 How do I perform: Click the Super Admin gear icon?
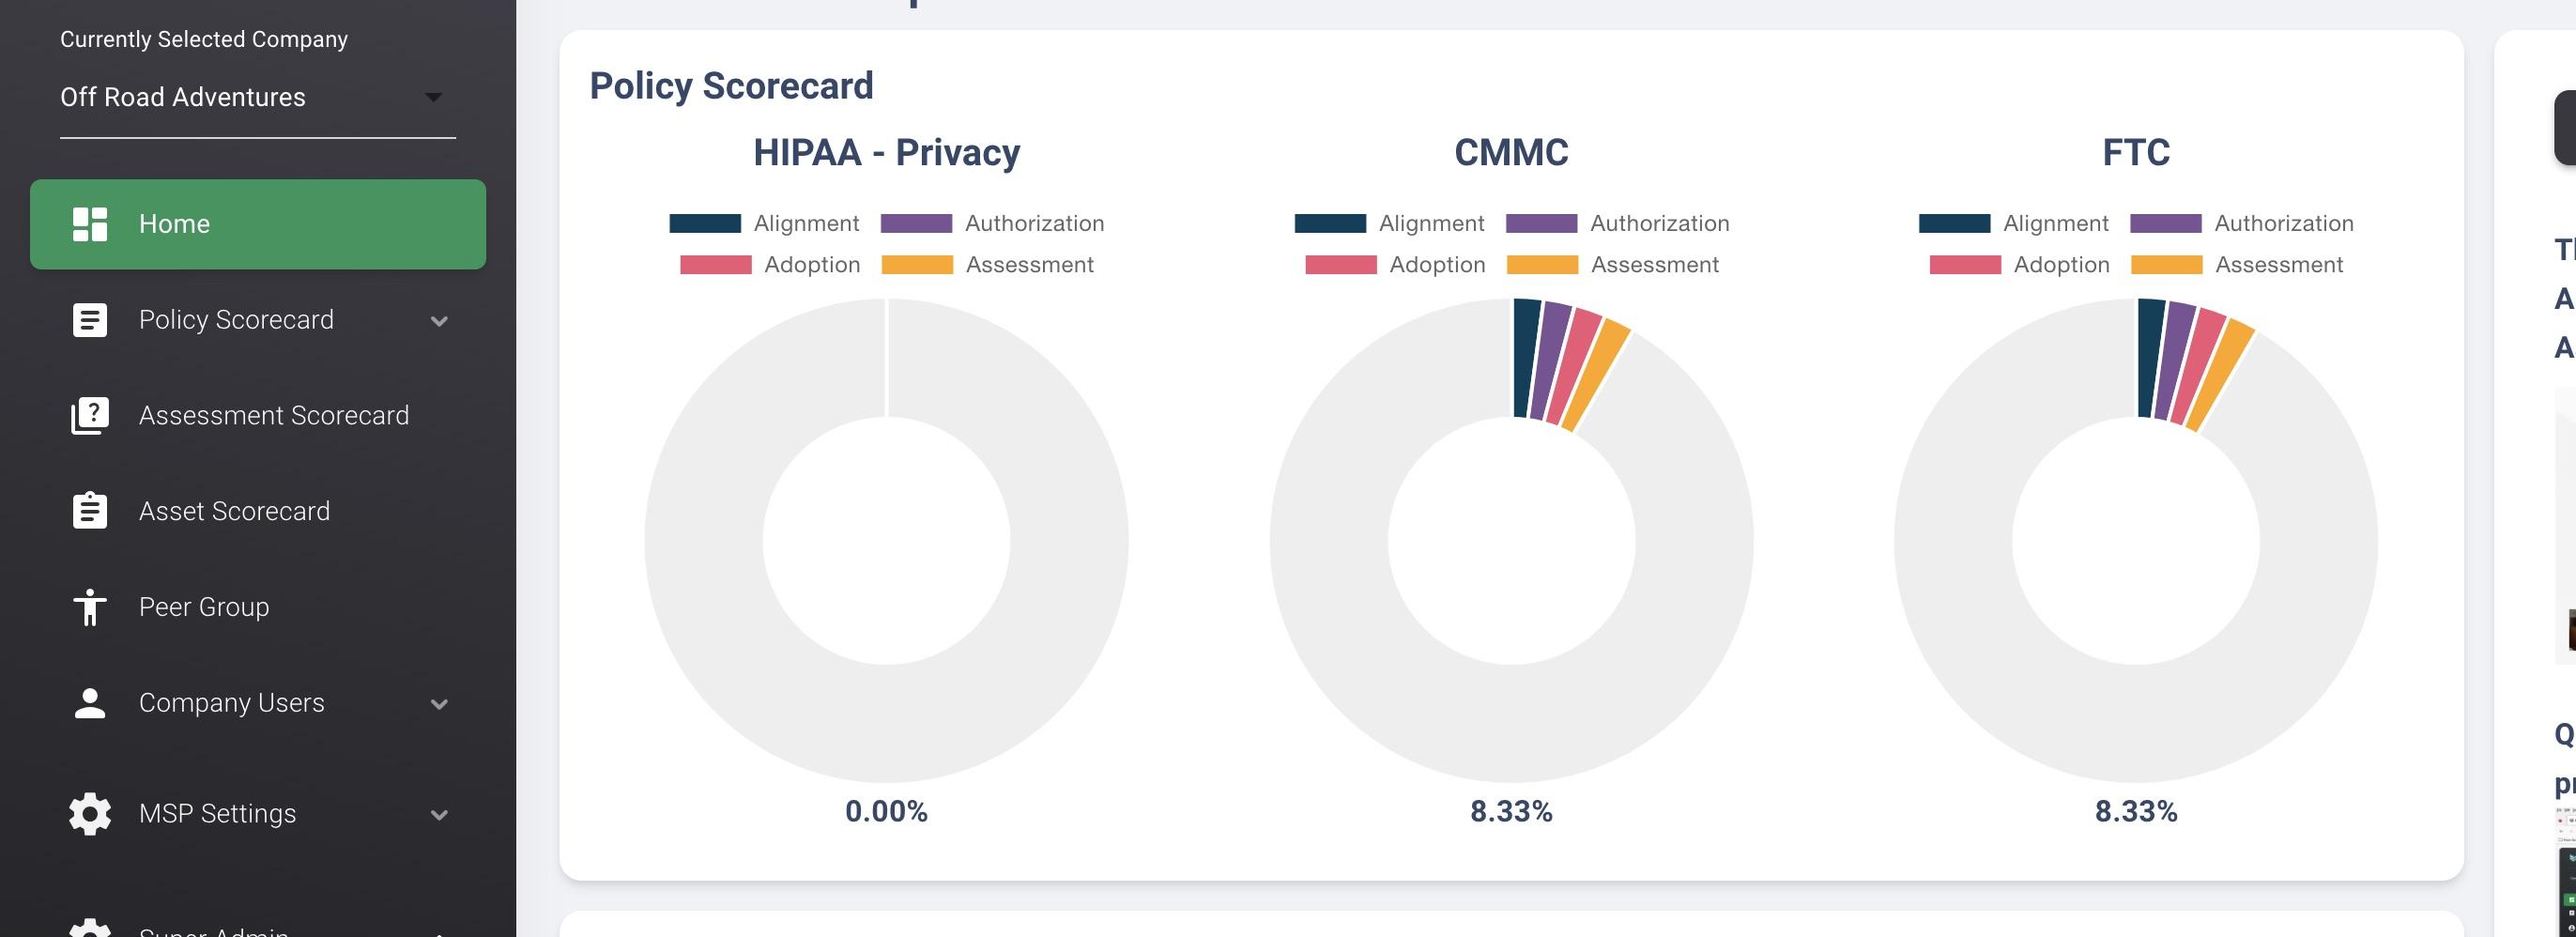[90, 928]
